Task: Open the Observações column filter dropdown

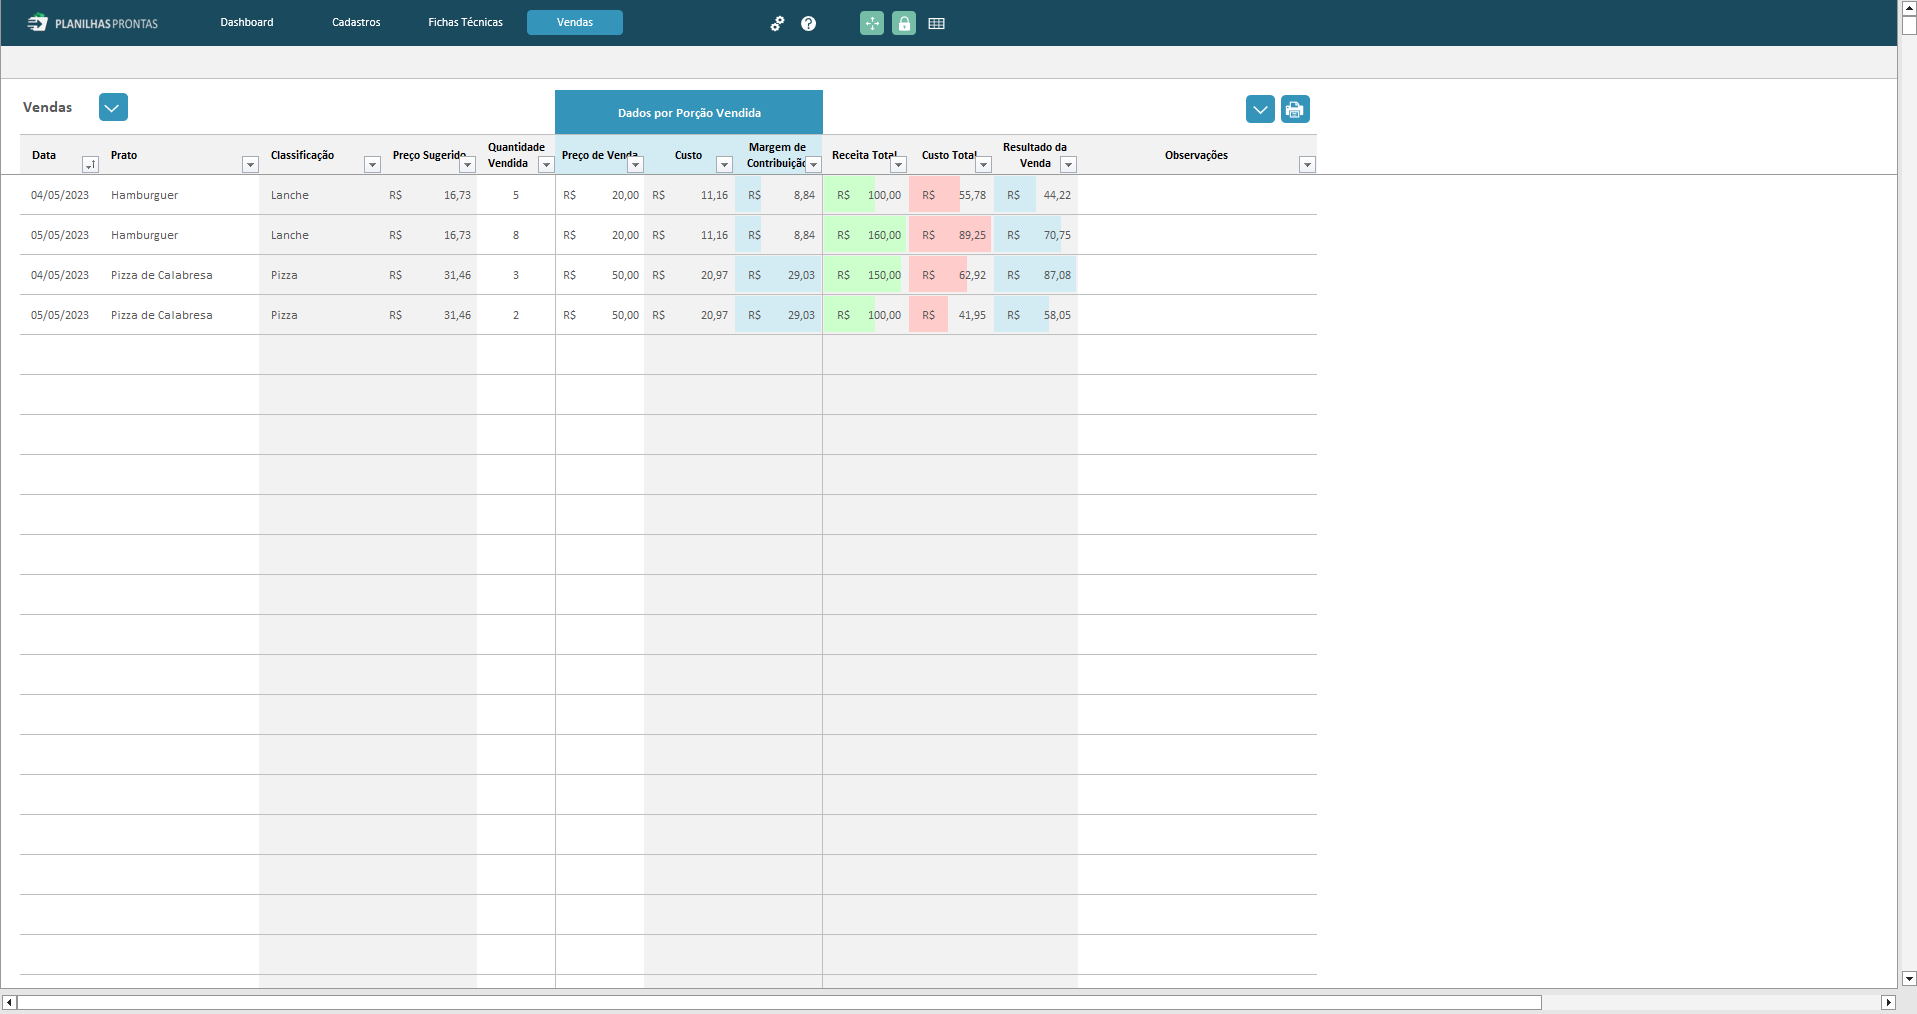Action: 1307,165
